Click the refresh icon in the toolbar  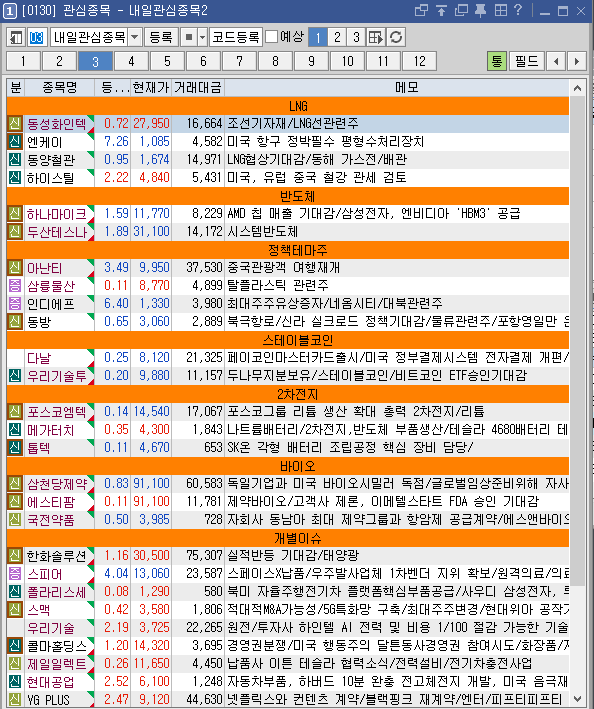(x=396, y=37)
